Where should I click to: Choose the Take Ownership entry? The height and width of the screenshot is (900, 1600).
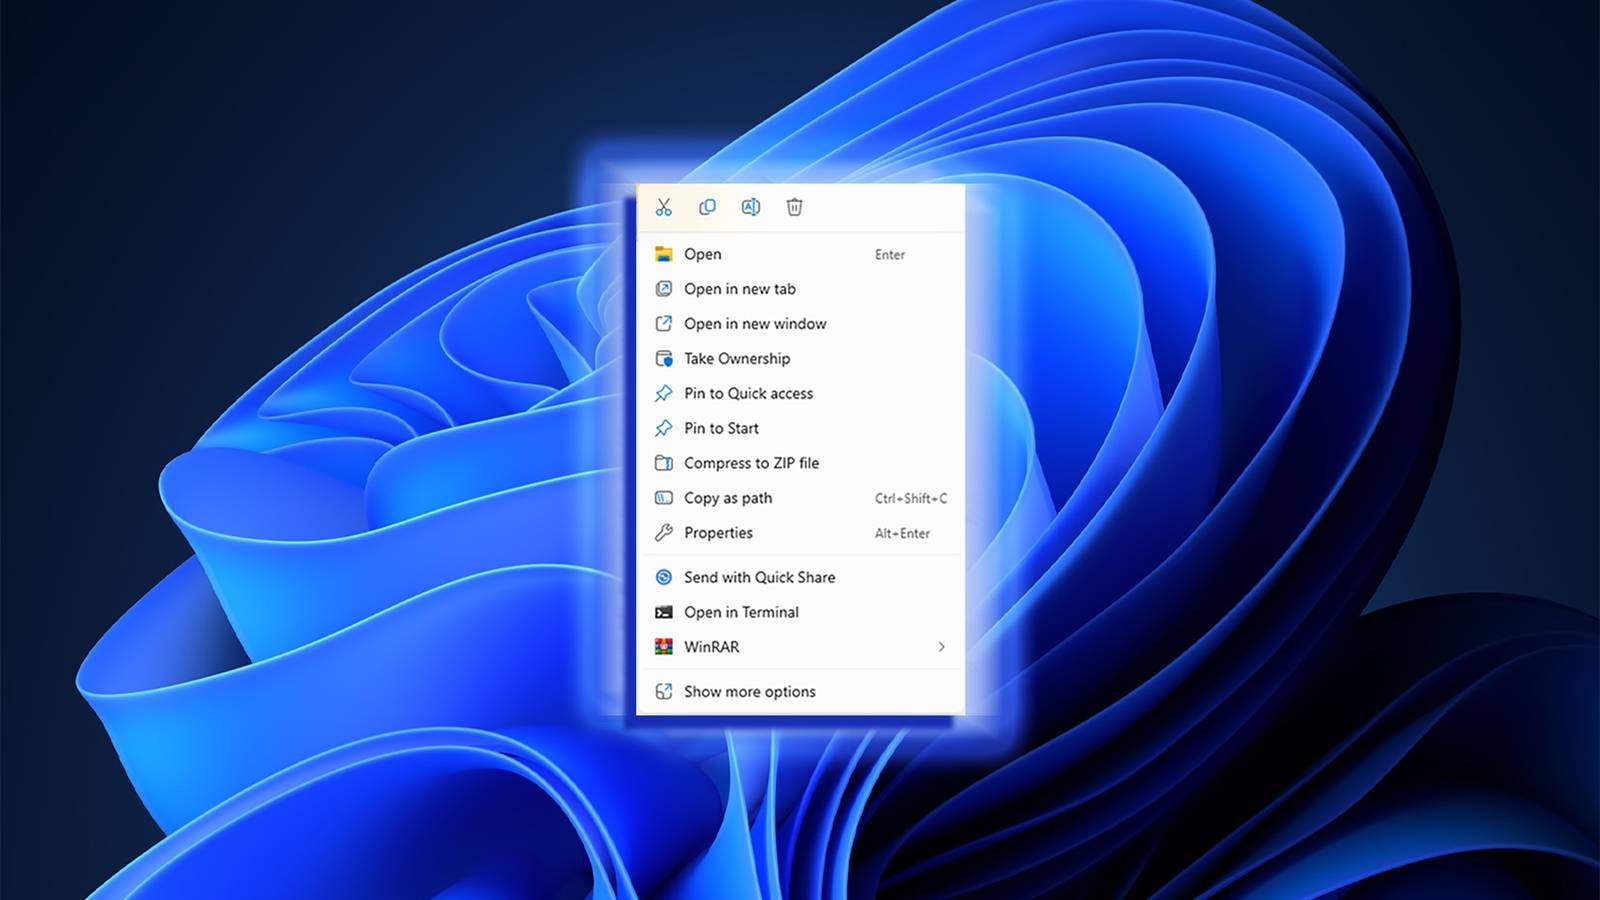point(737,359)
